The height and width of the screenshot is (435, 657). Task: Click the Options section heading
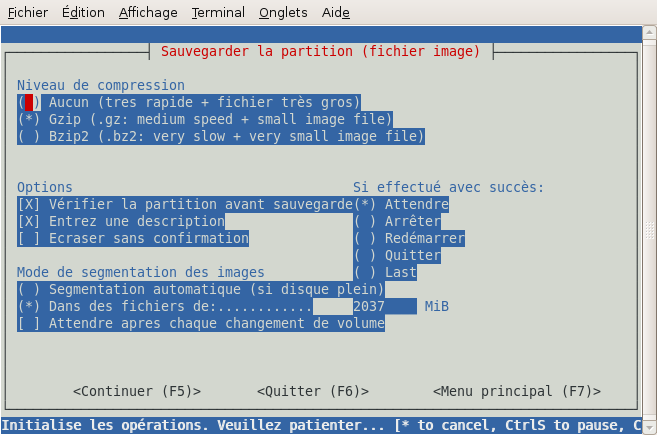coord(45,187)
